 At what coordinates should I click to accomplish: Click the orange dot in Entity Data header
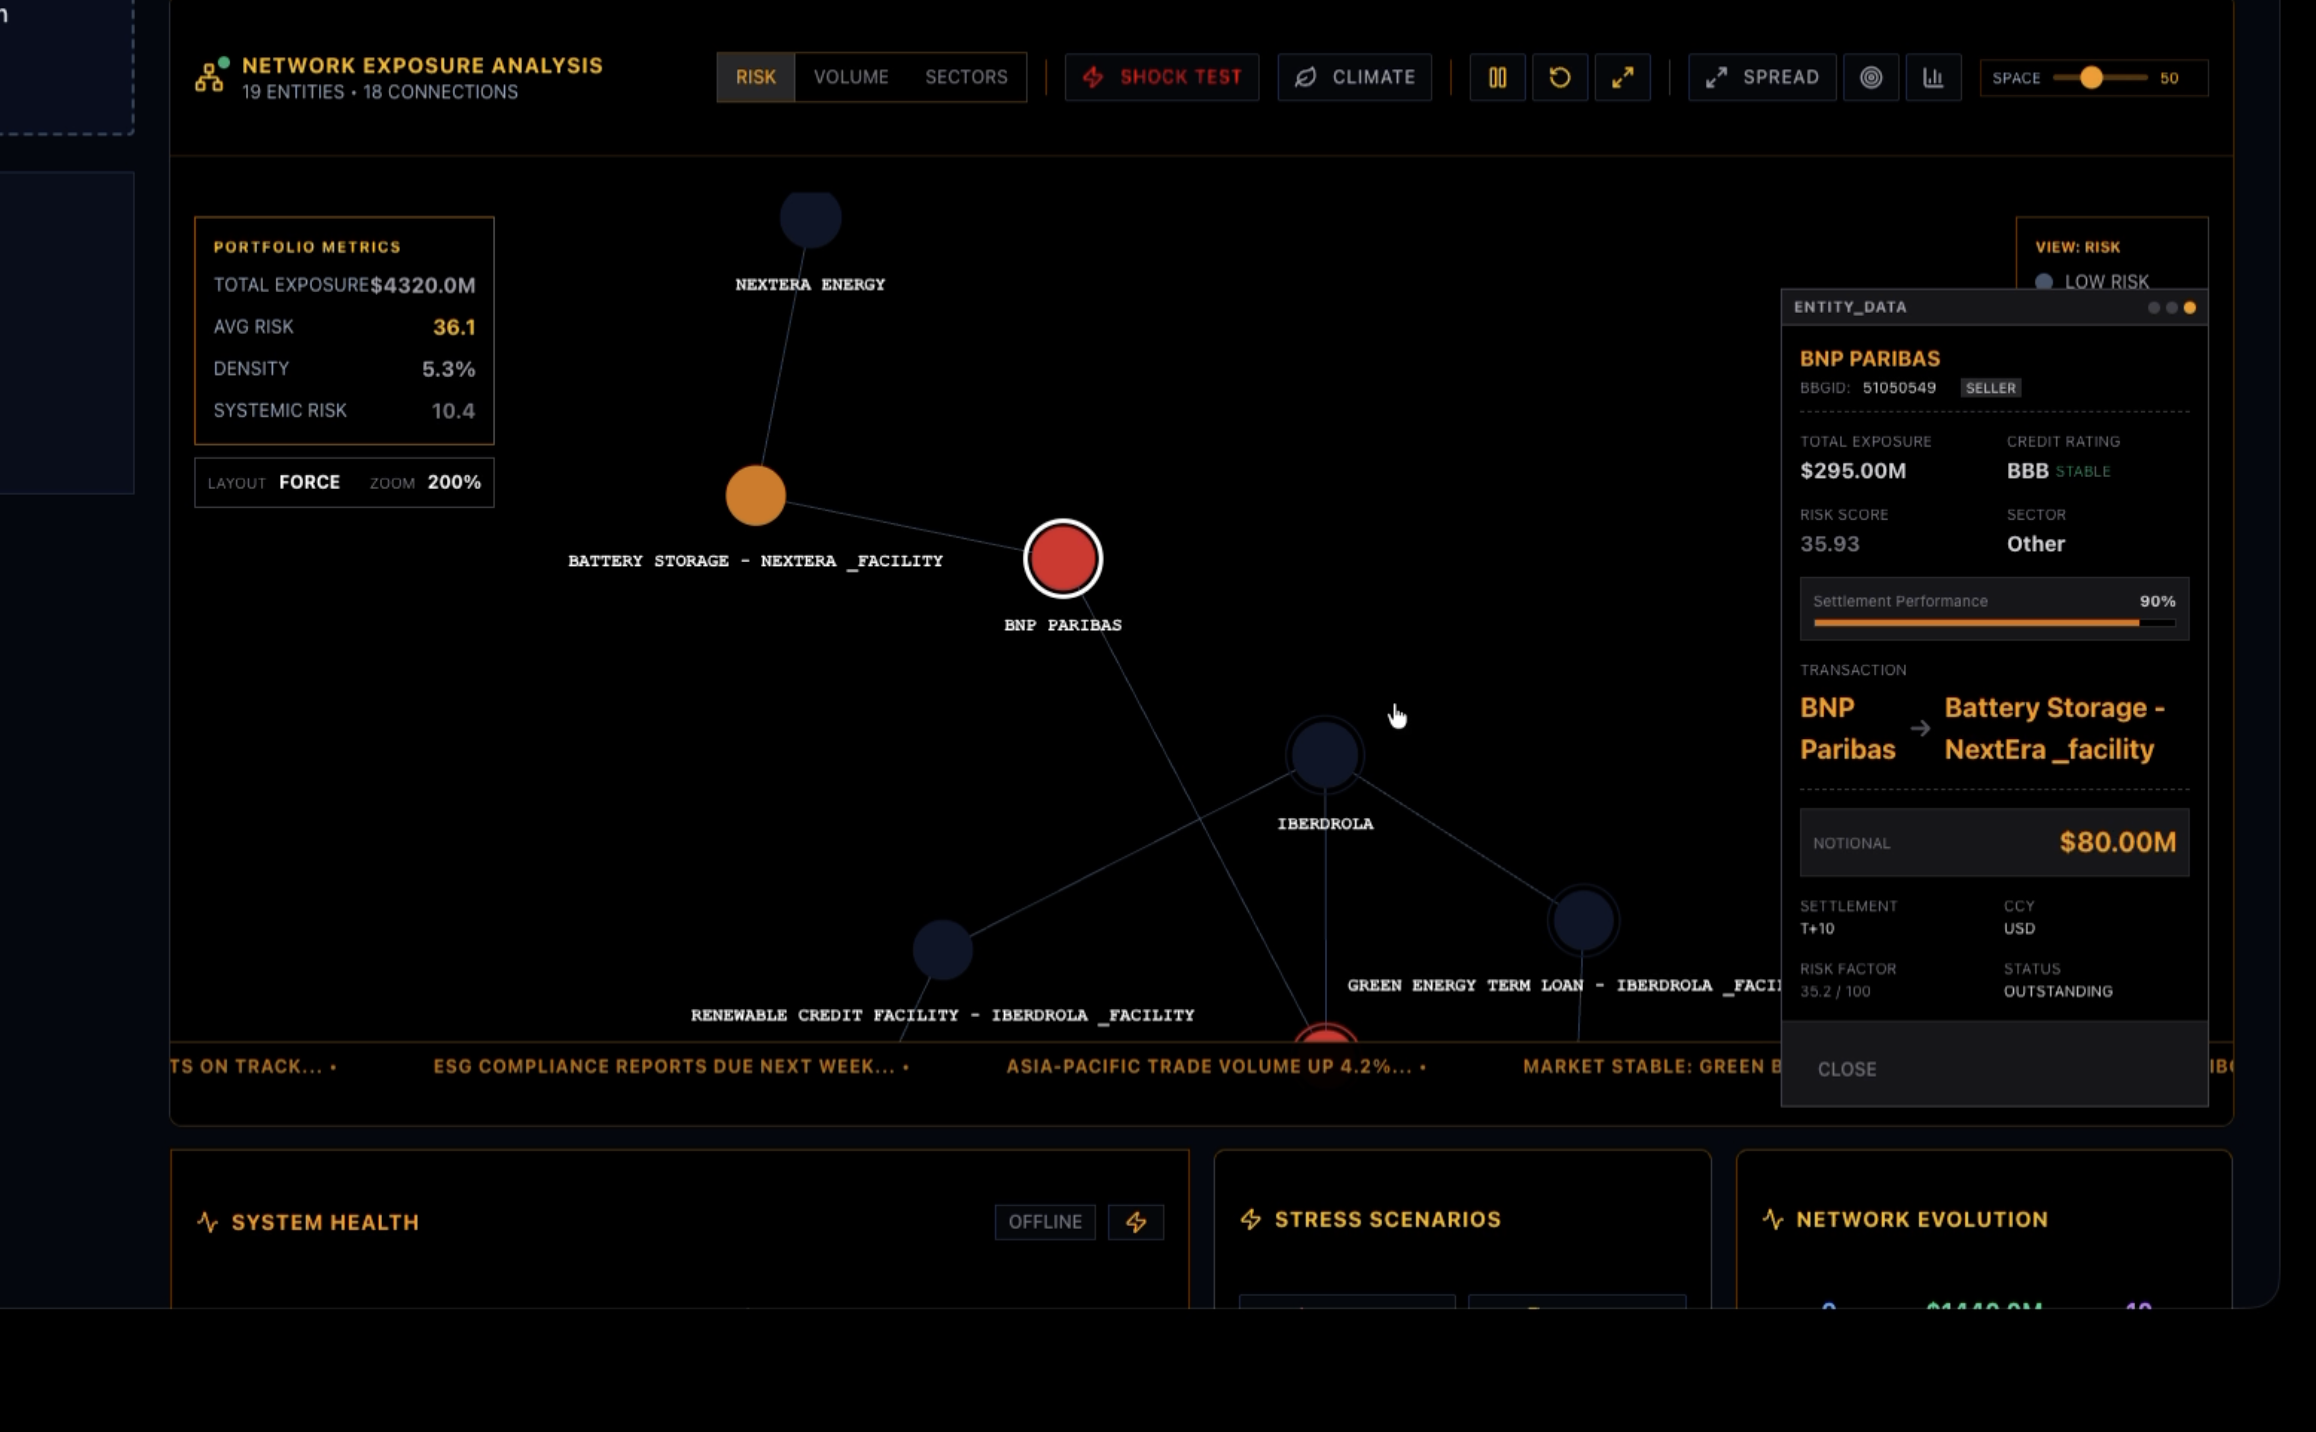[2190, 307]
